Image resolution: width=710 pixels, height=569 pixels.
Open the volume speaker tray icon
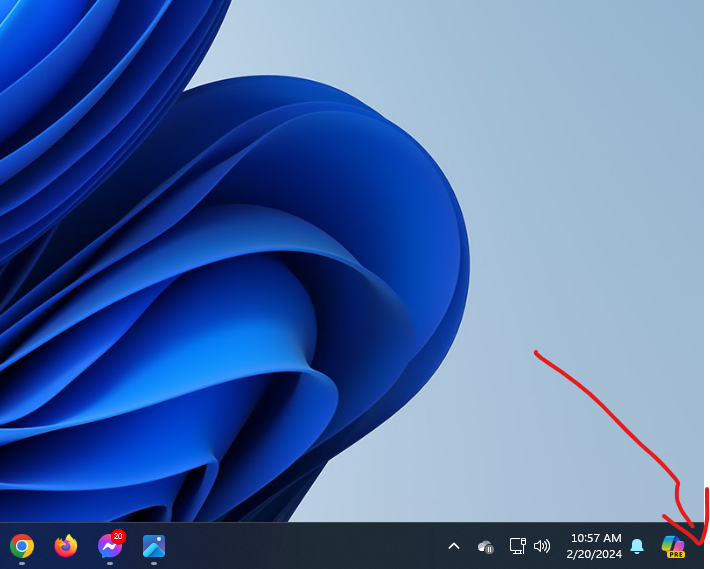(542, 546)
